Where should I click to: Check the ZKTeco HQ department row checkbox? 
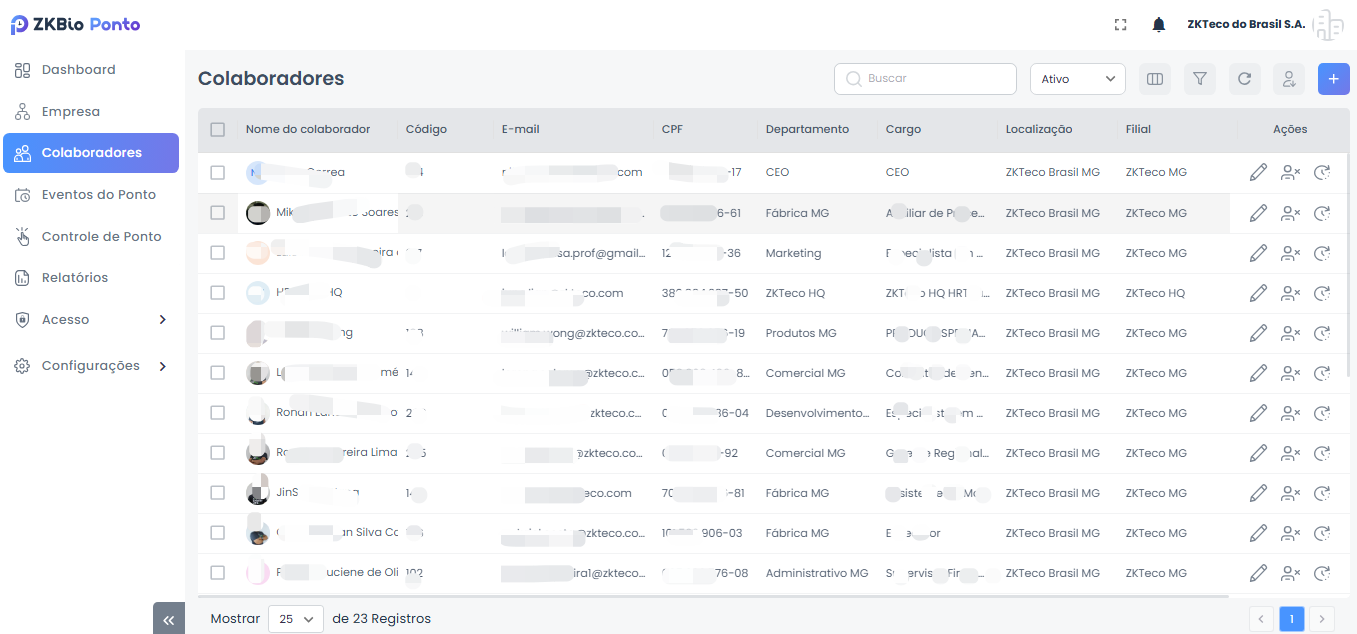click(218, 293)
